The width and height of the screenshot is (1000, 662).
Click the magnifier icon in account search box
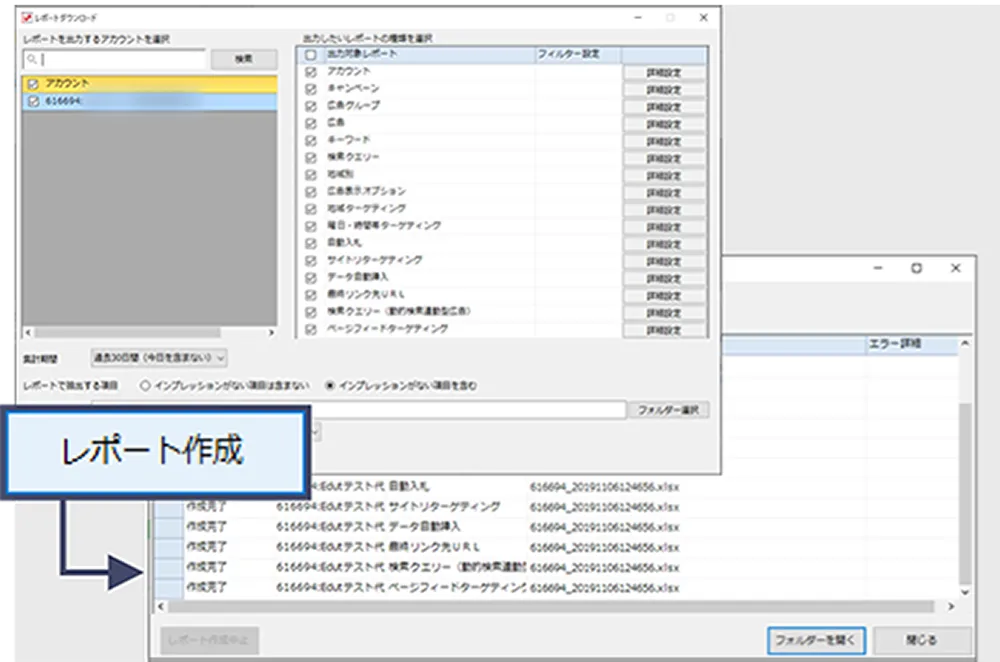pyautogui.click(x=30, y=60)
